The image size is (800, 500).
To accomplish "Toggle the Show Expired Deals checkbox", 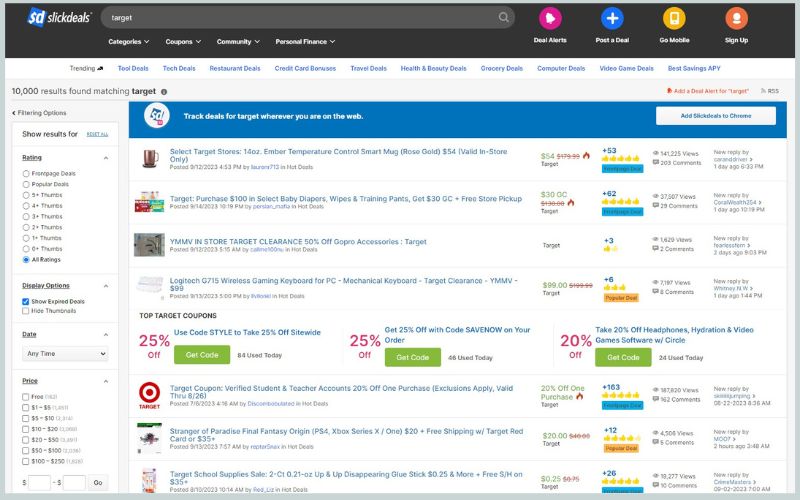I will [x=26, y=302].
